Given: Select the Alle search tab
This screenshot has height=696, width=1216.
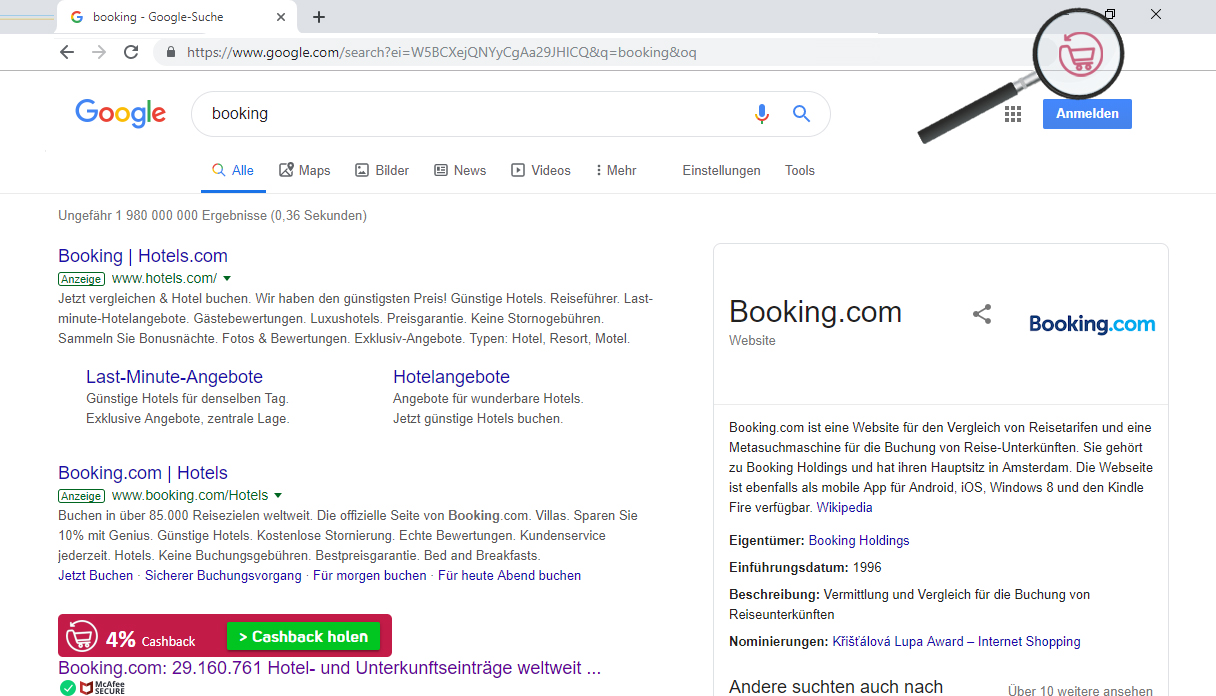Looking at the screenshot, I should coord(233,171).
